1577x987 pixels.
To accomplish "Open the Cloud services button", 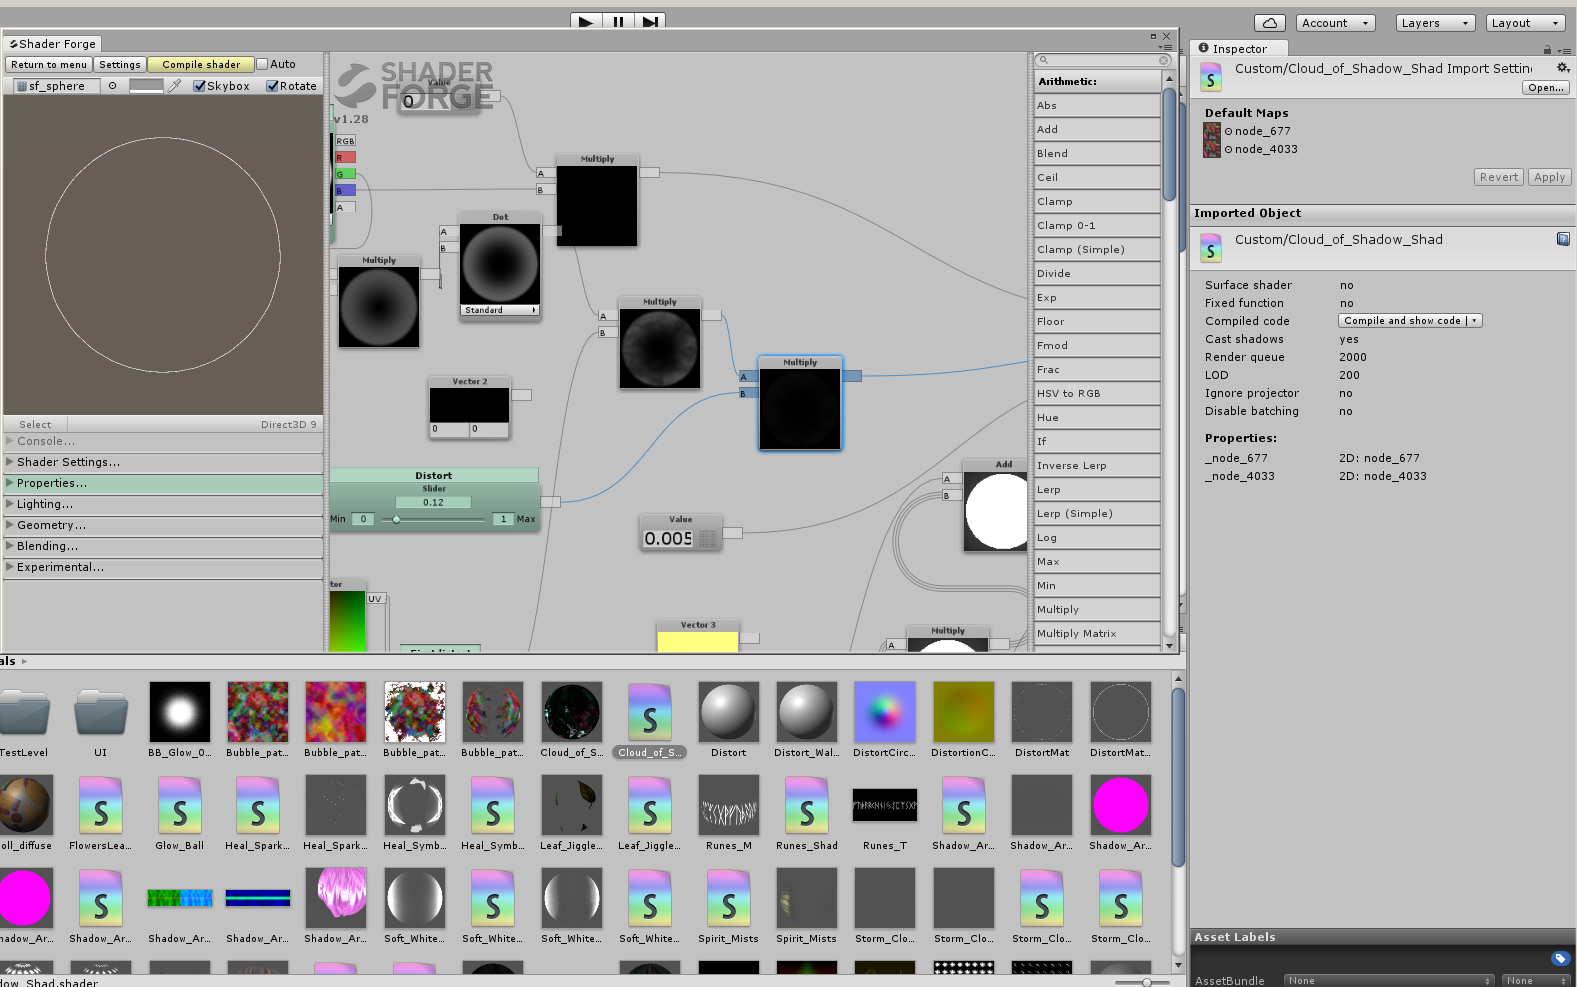I will pyautogui.click(x=1269, y=23).
